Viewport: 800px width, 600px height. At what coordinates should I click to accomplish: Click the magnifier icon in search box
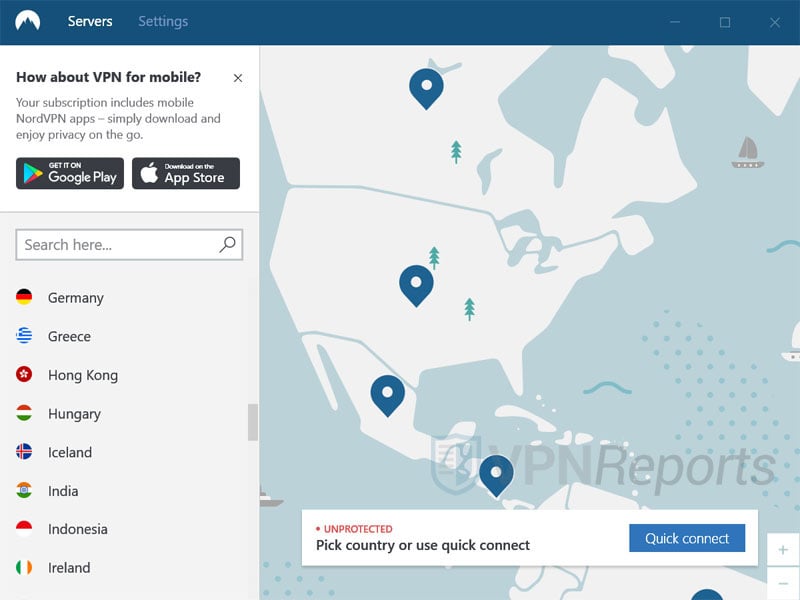[x=228, y=244]
